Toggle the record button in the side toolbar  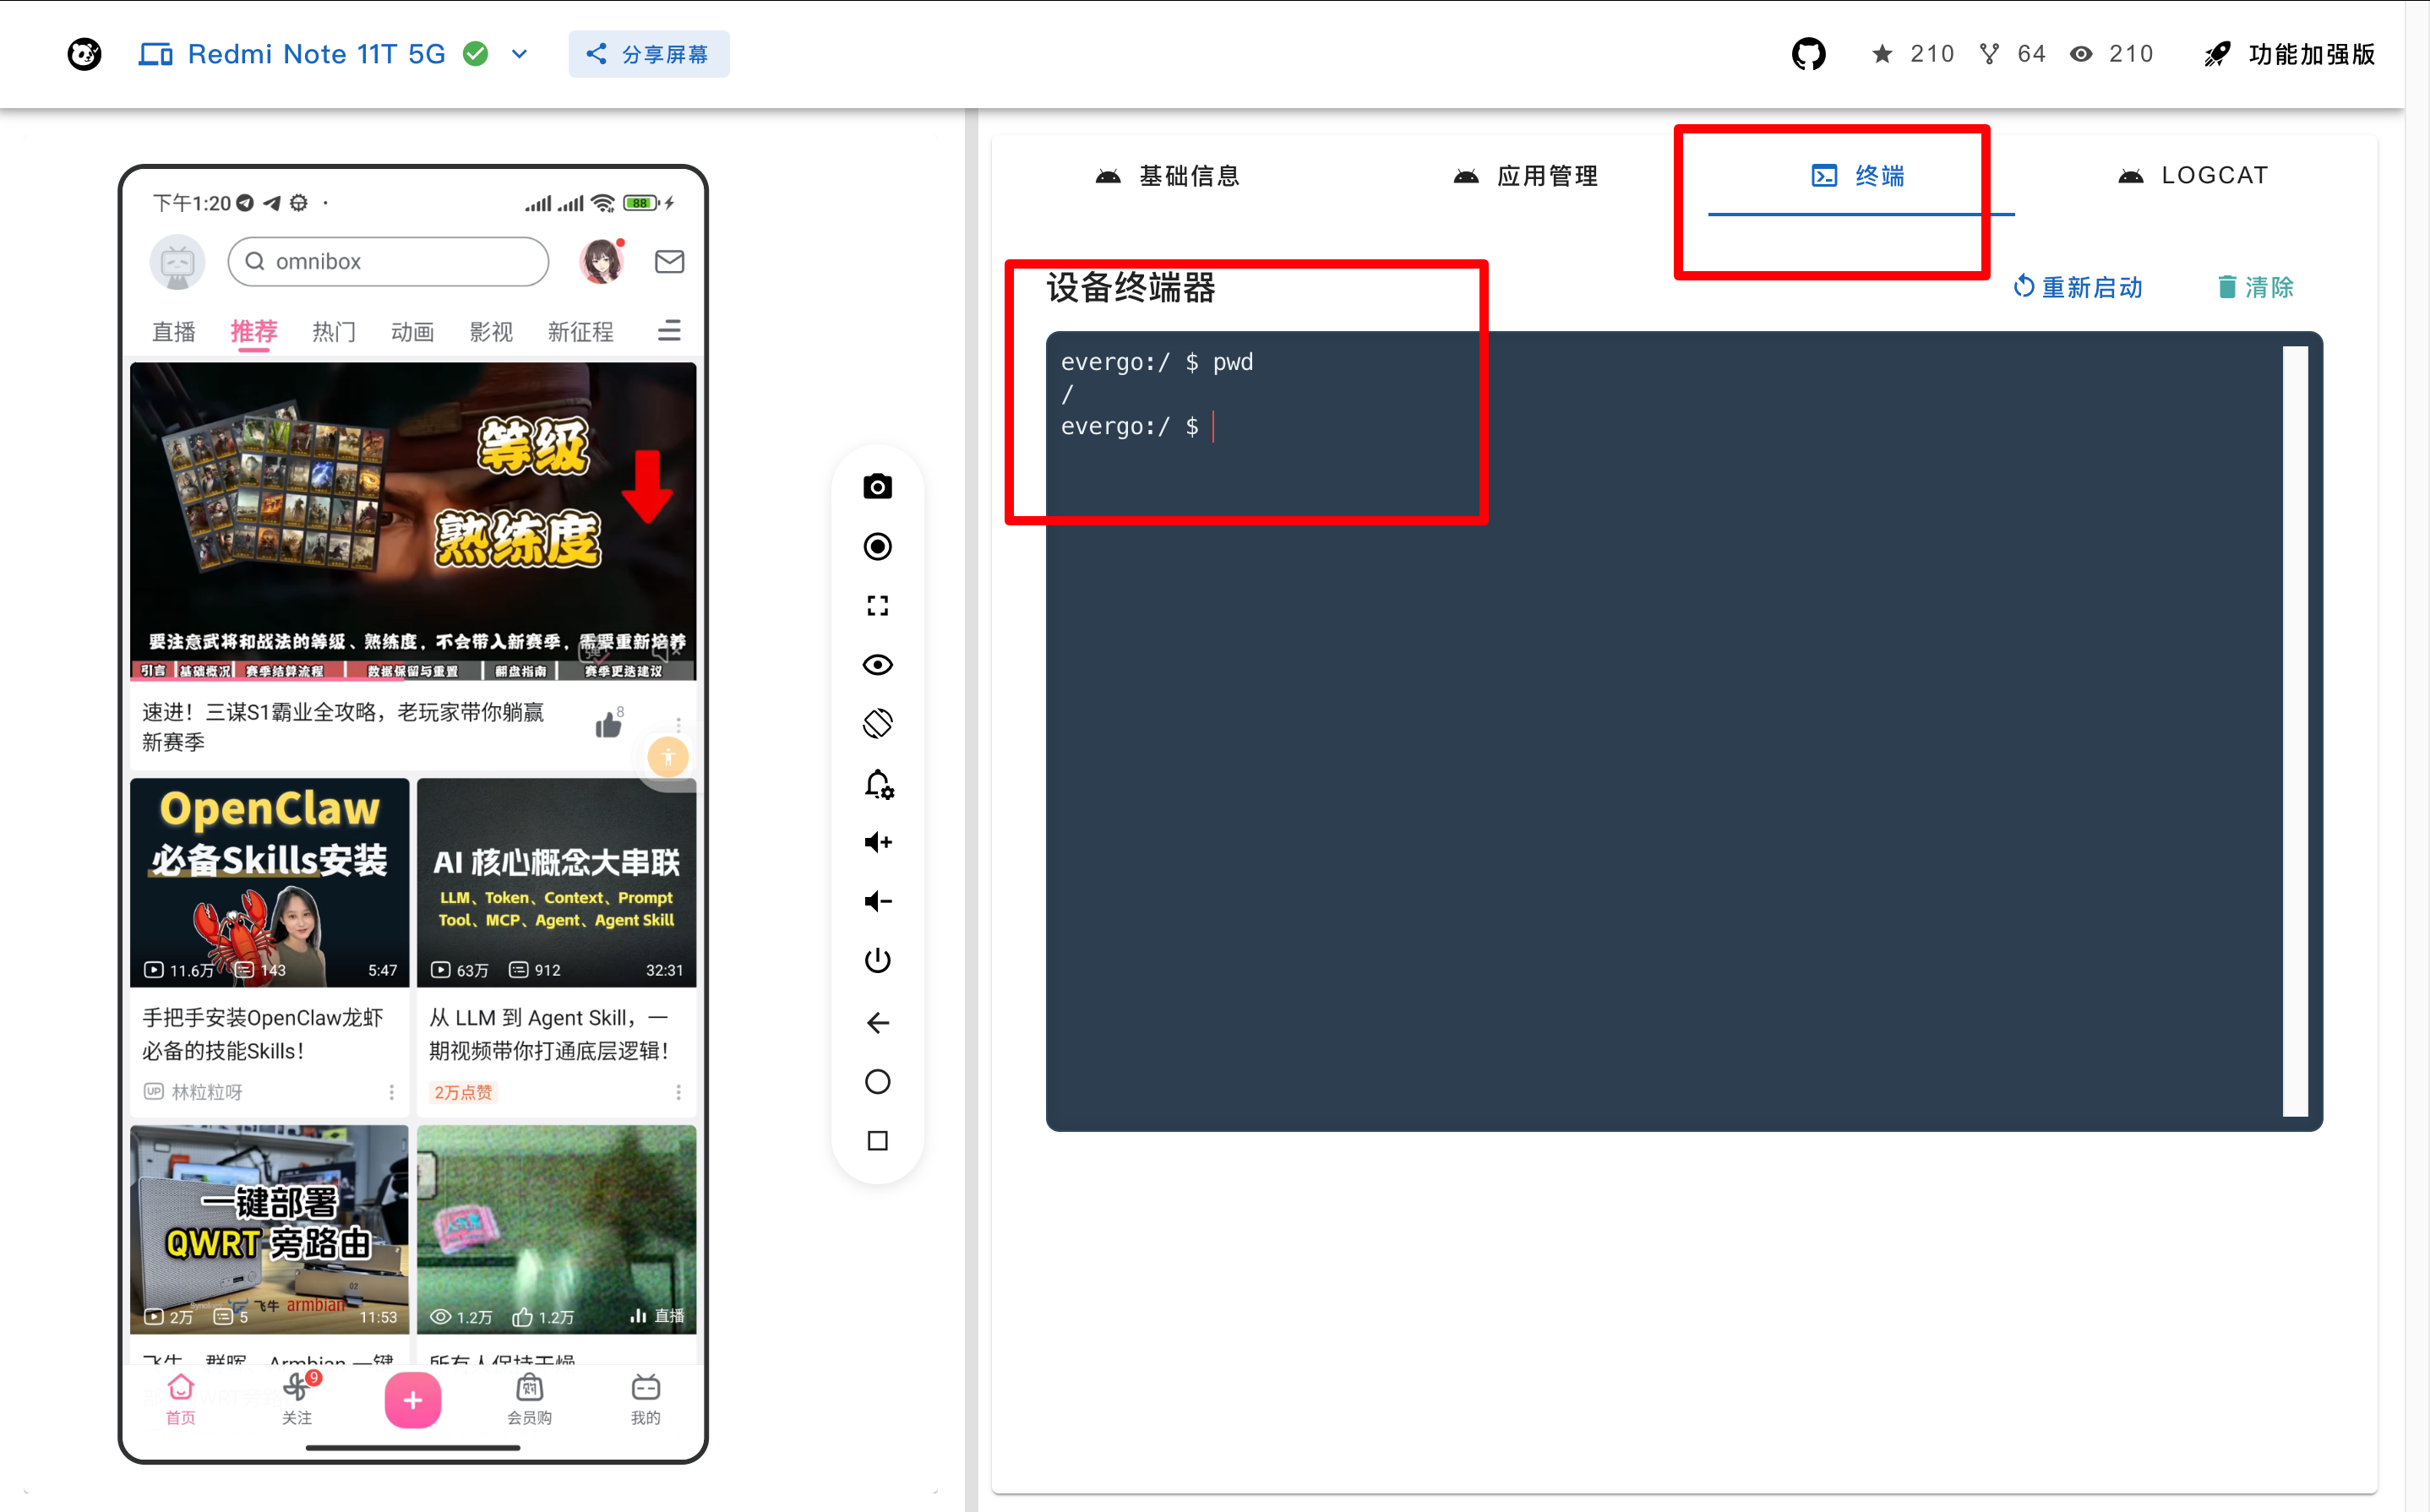877,546
